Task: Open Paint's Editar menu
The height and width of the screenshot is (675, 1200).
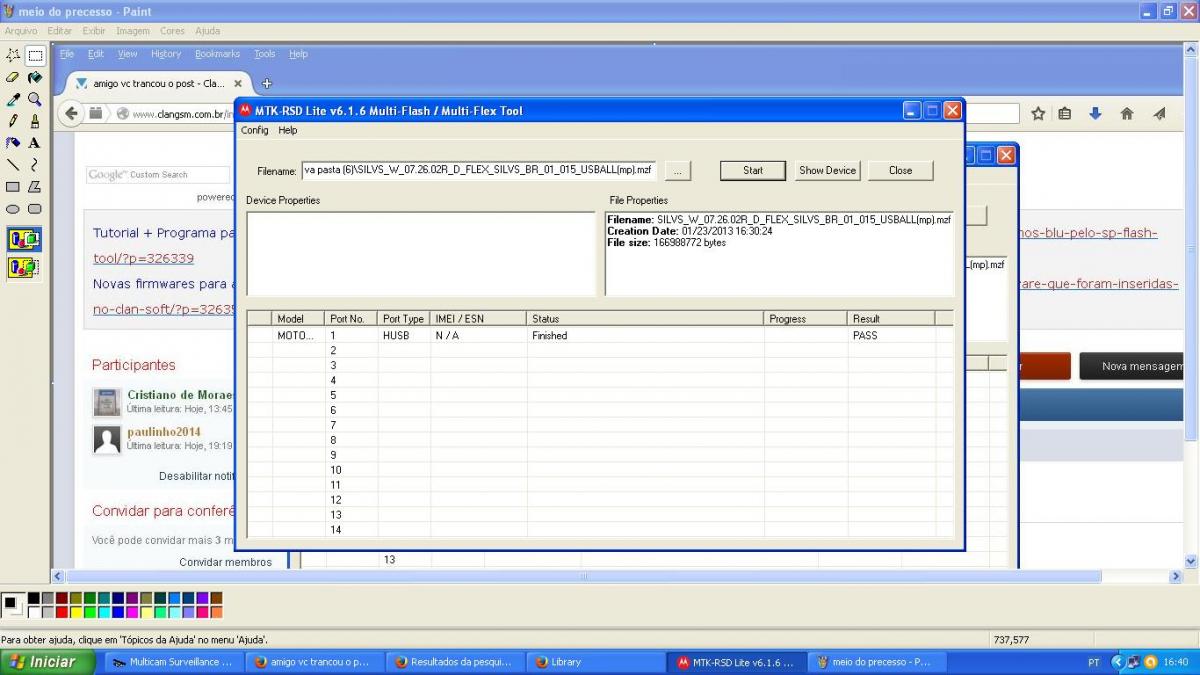Action: point(59,31)
